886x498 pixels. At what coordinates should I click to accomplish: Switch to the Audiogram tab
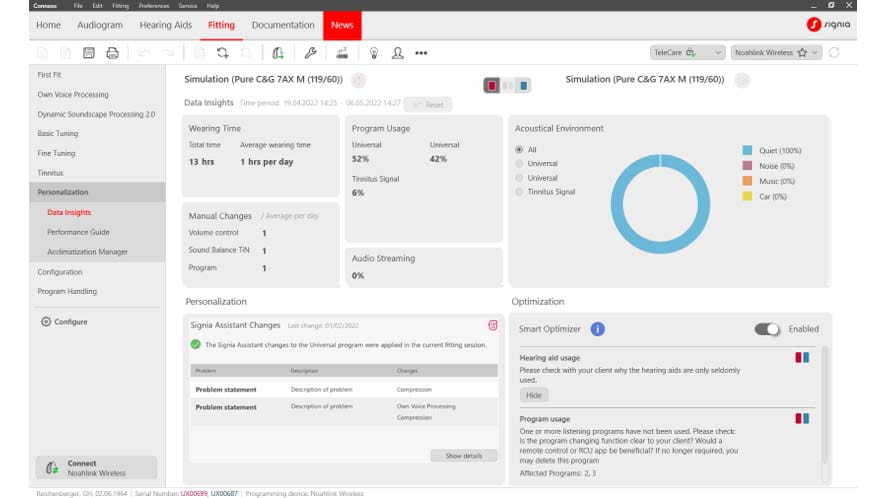coord(100,25)
